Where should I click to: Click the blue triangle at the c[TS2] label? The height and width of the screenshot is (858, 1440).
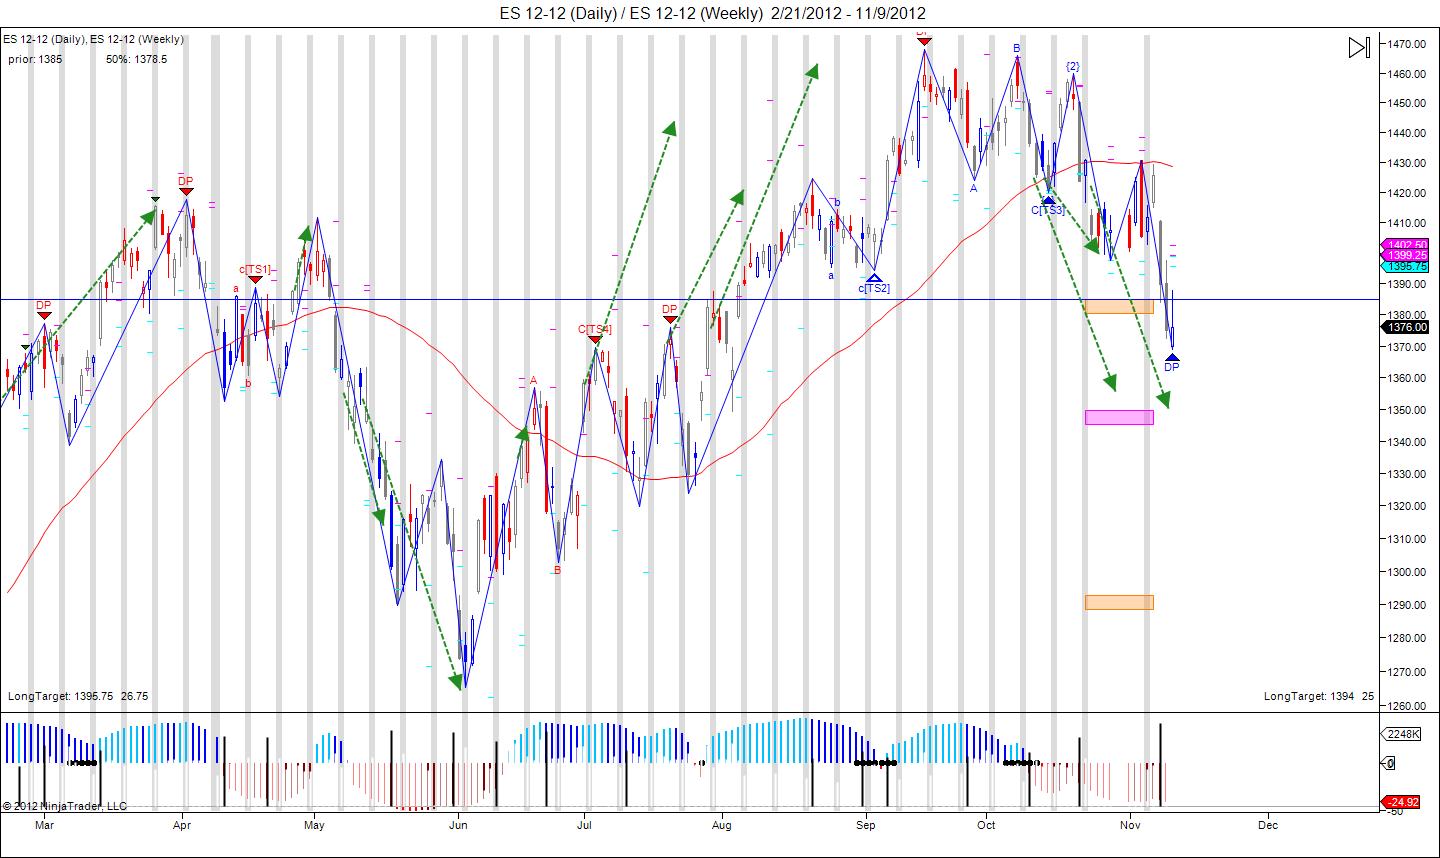(874, 278)
